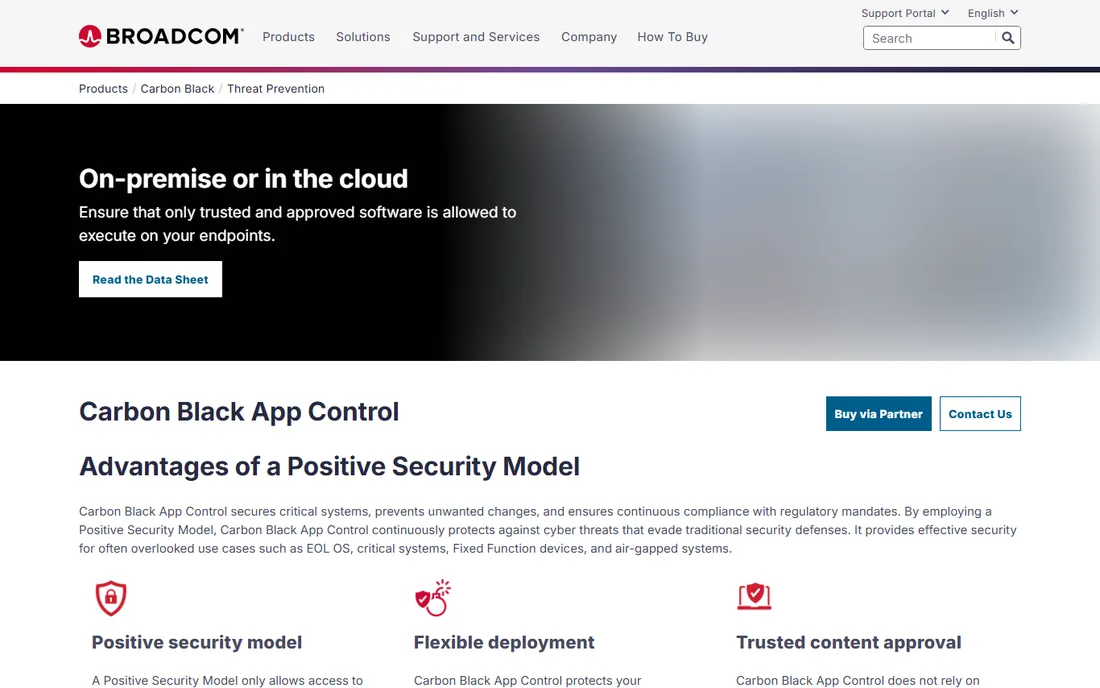Click the laptop shield checkmark icon
This screenshot has width=1100, height=688.
click(754, 597)
